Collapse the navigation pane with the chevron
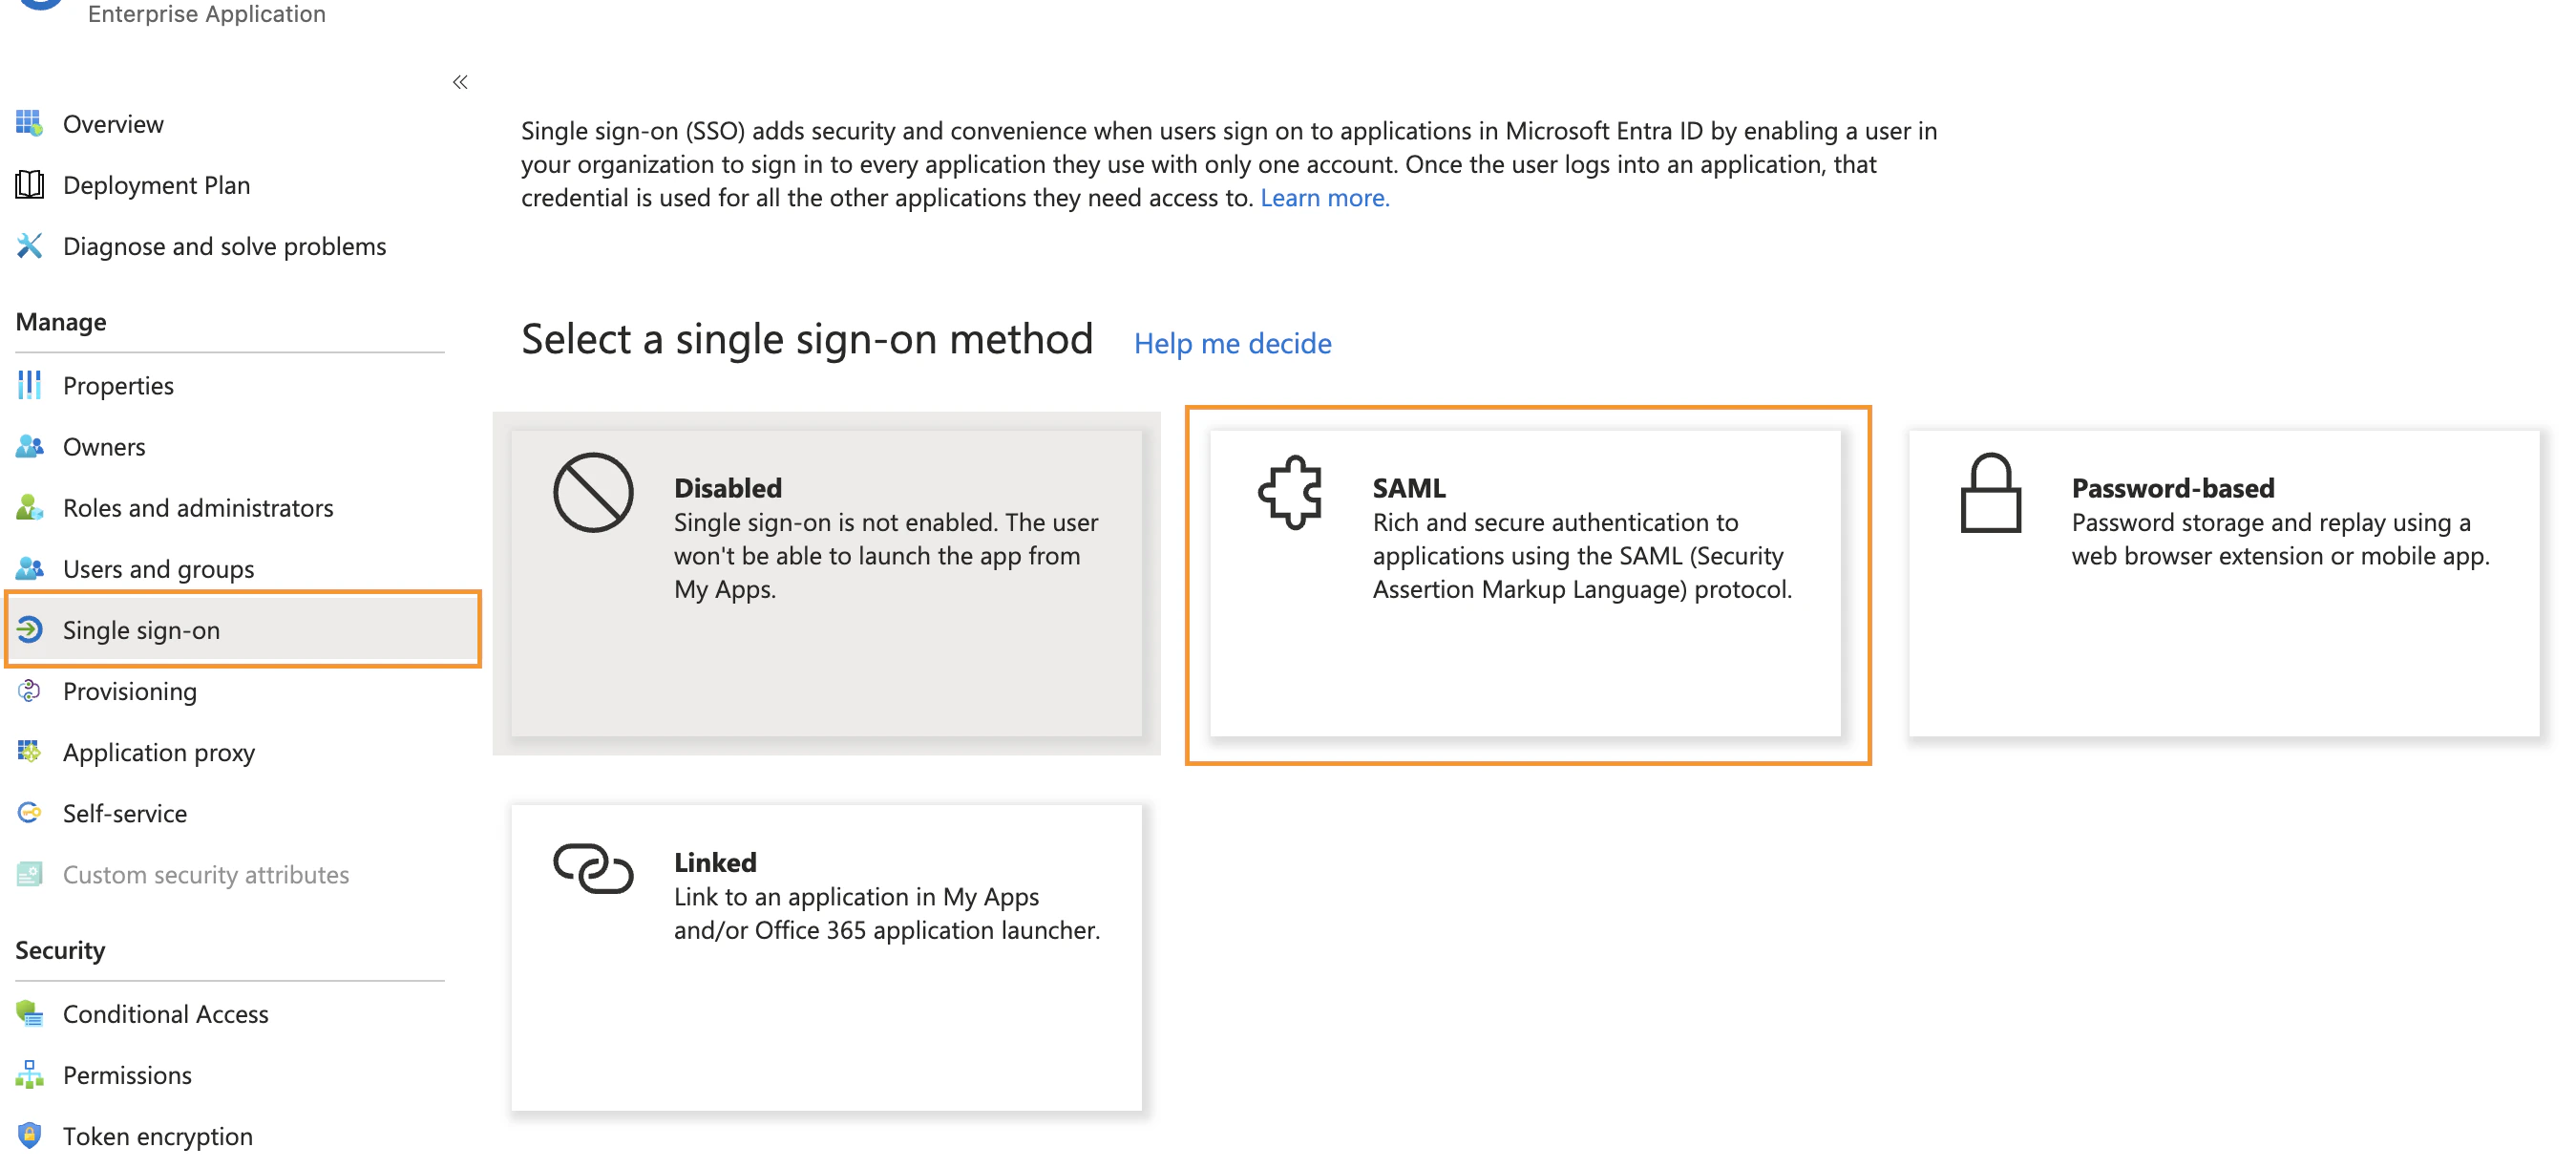 click(461, 82)
